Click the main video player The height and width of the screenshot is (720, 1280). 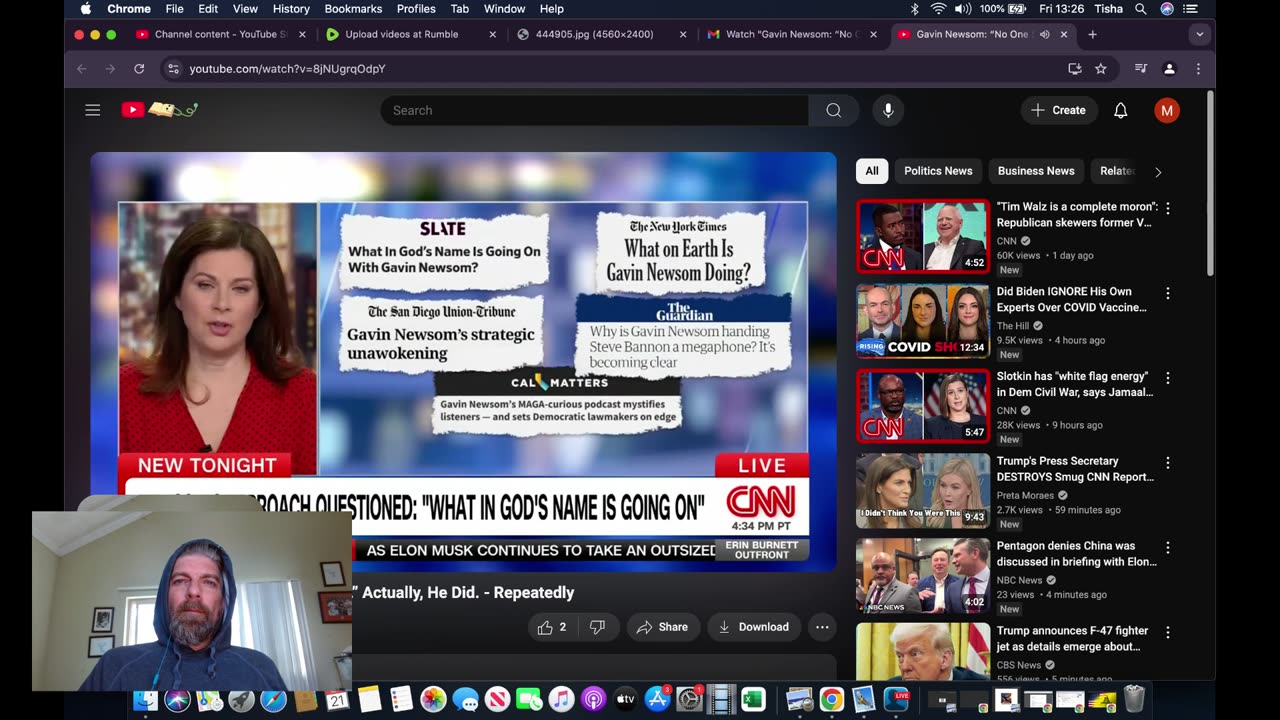(463, 362)
